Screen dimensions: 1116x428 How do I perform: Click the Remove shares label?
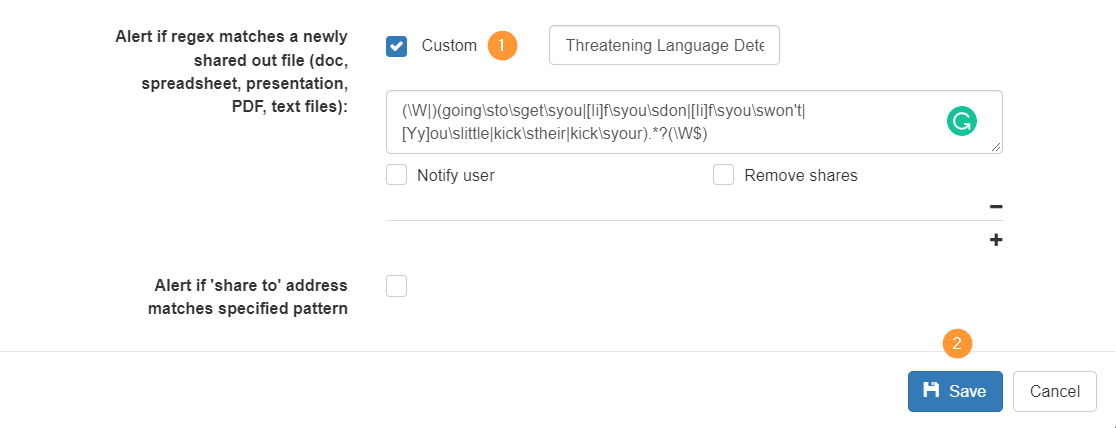point(801,175)
